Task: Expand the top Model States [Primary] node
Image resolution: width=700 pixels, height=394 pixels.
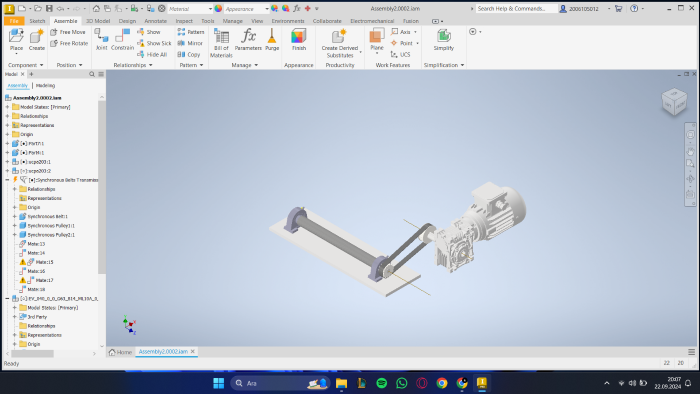Action: [x=7, y=107]
